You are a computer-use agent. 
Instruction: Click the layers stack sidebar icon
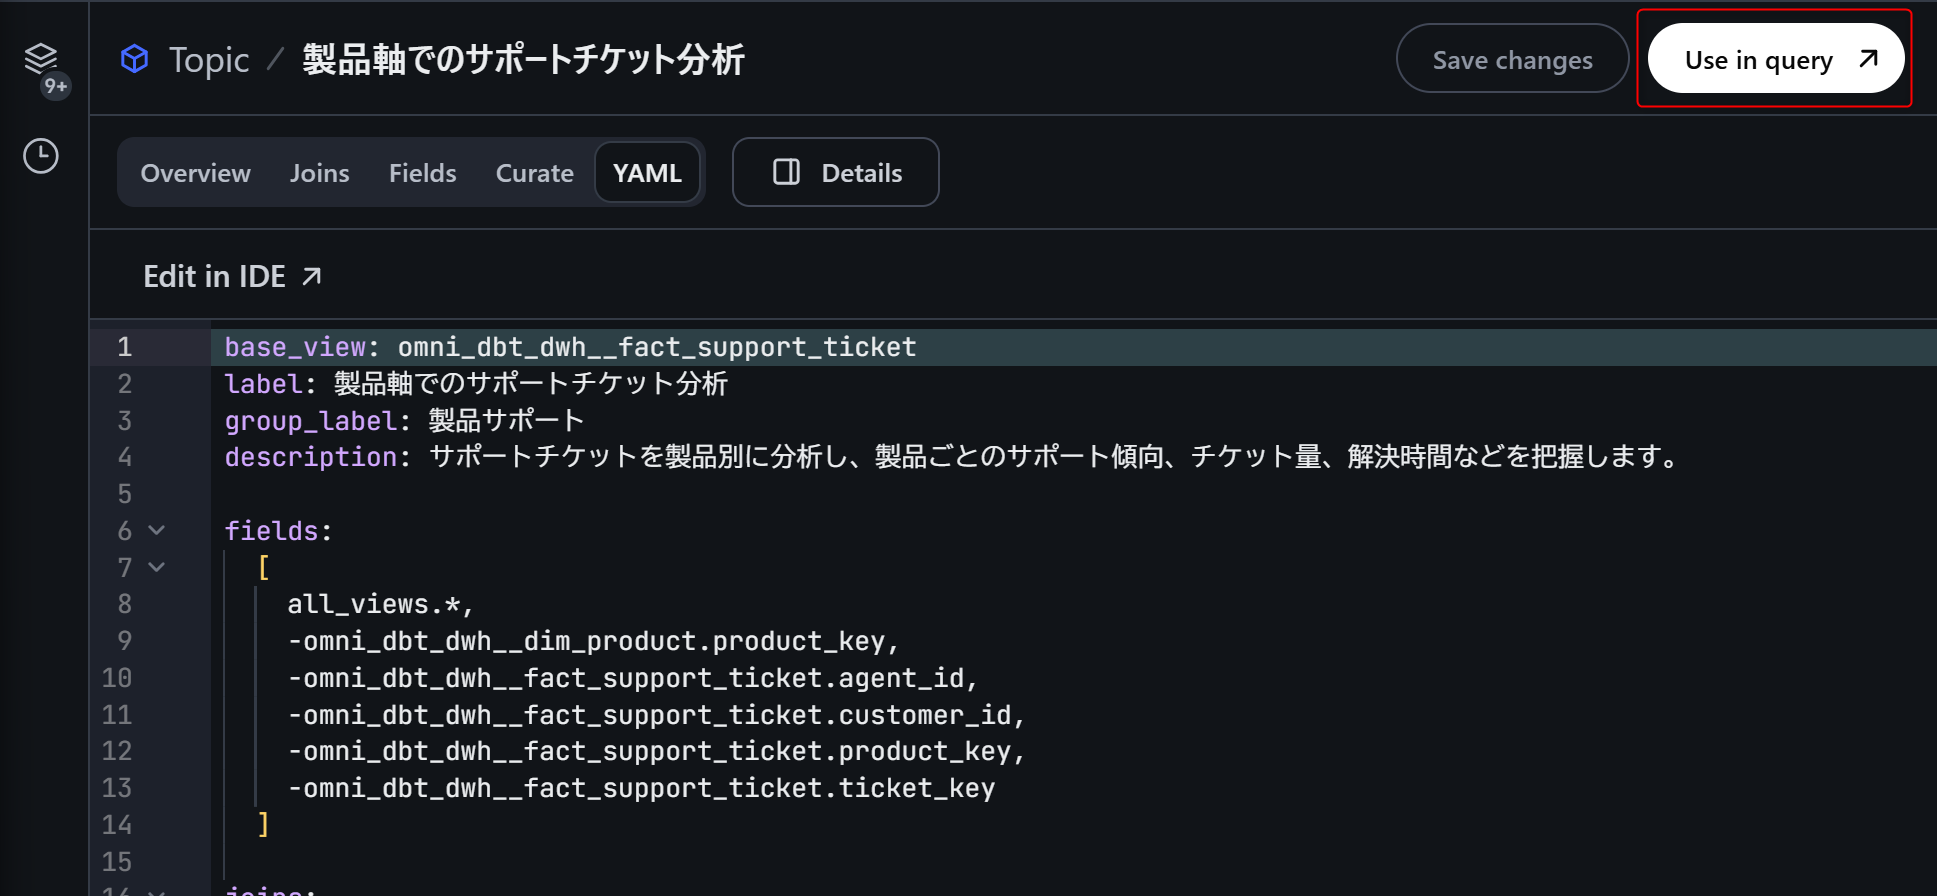point(41,58)
